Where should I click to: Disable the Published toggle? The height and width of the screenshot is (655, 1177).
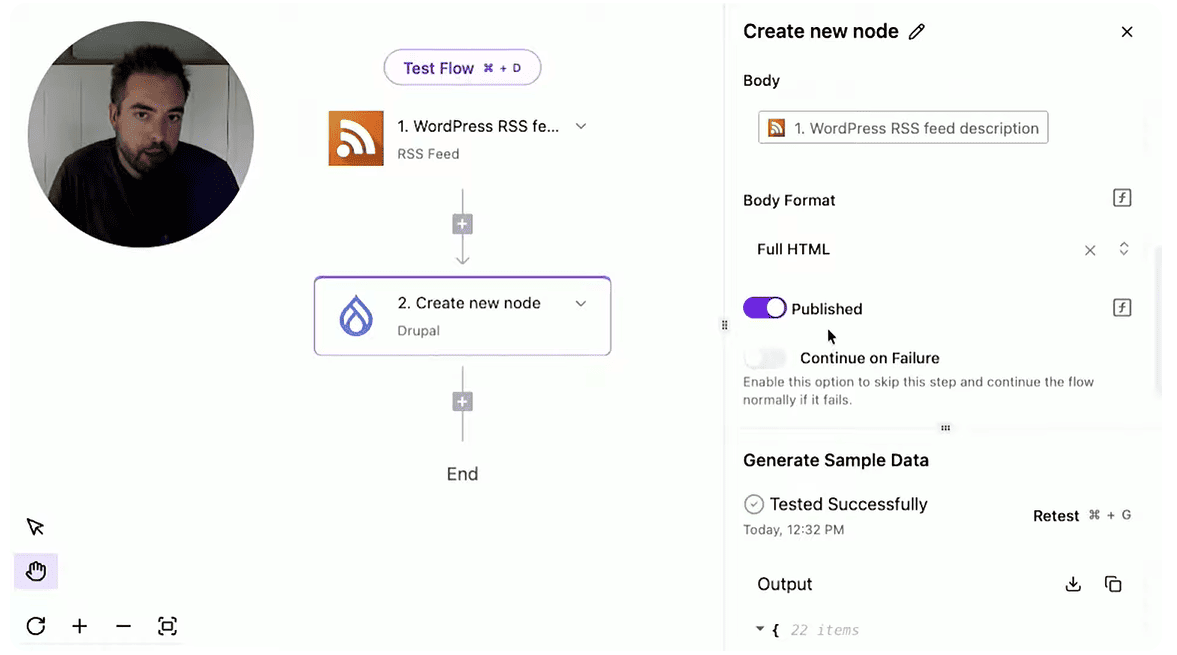coord(765,308)
